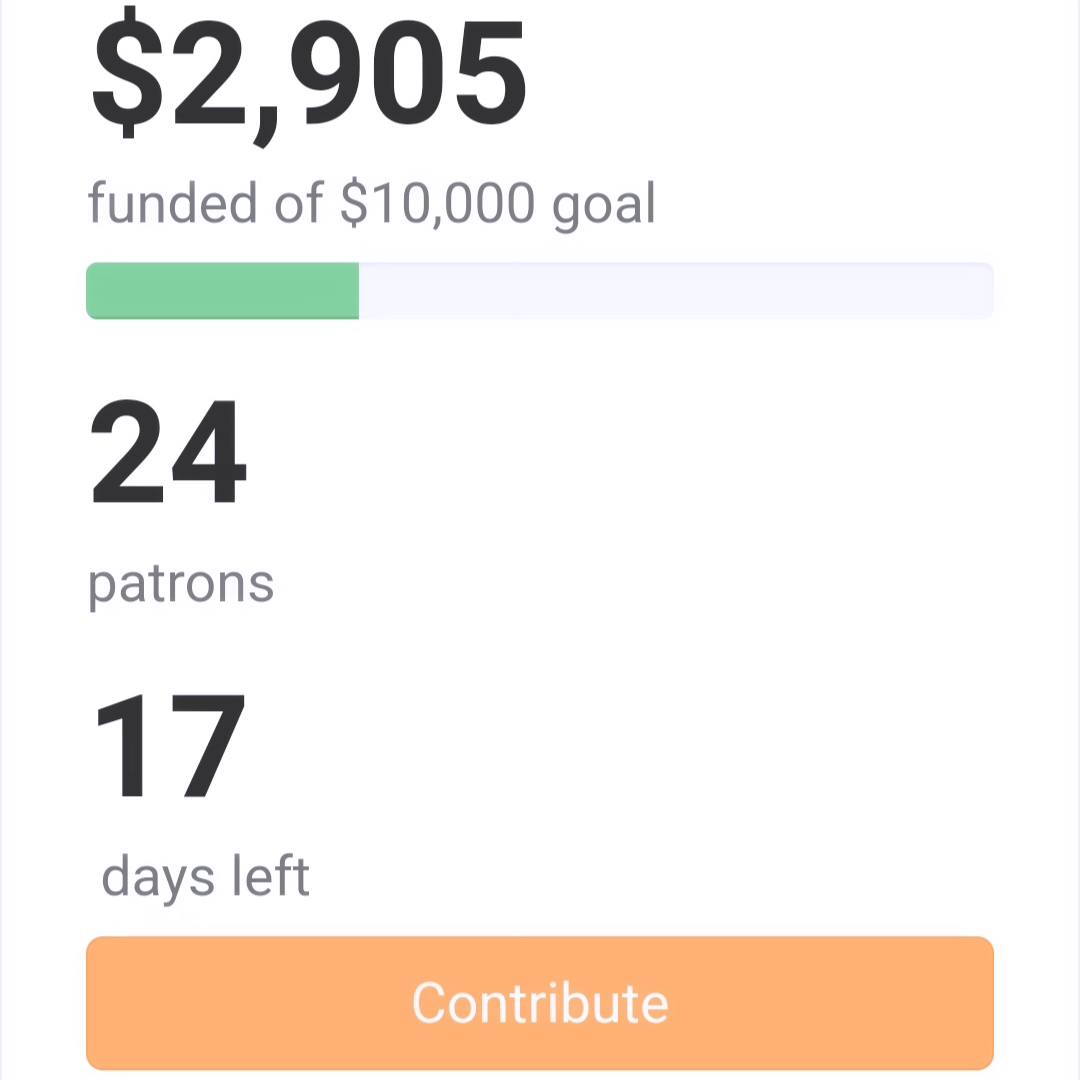Click the $2,905 funded amount
1080x1080 pixels.
coord(309,74)
